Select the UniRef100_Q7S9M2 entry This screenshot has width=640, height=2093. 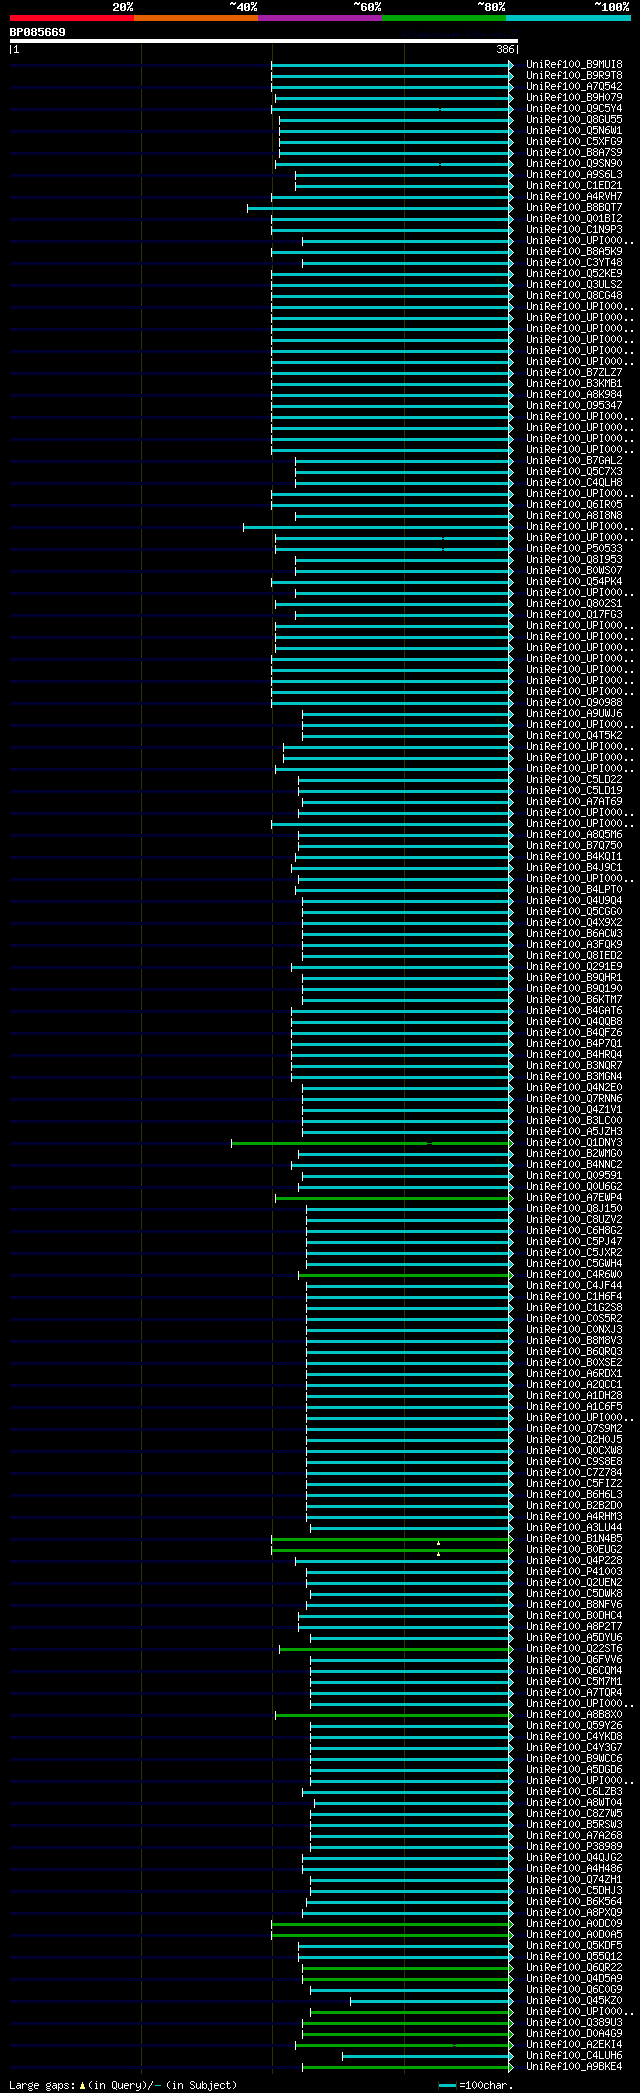click(x=574, y=1429)
